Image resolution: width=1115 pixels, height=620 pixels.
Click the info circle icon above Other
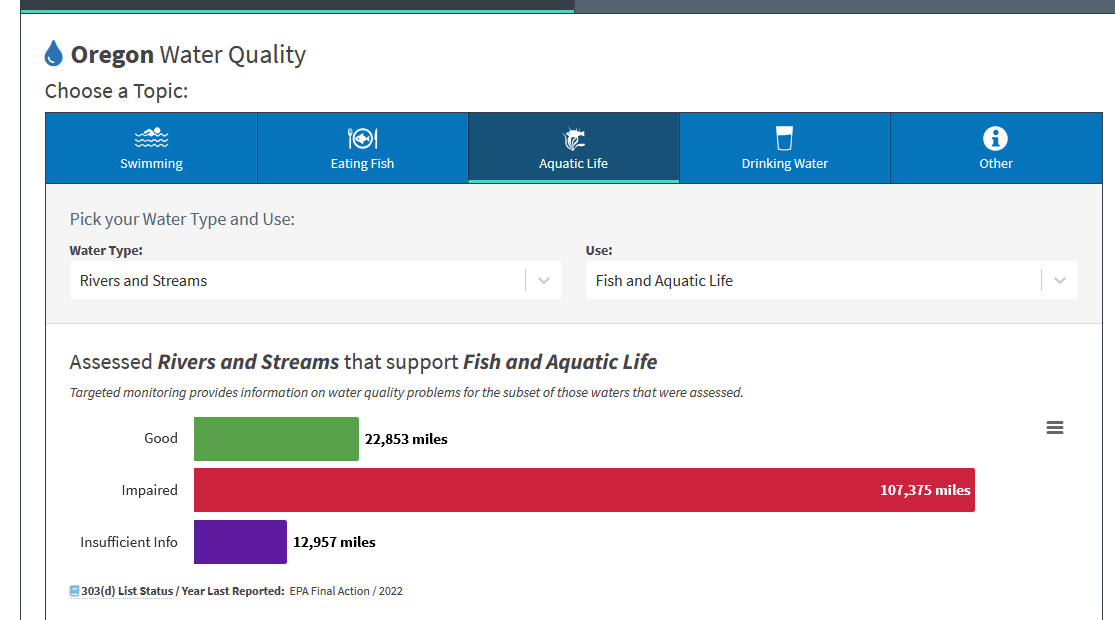point(995,138)
